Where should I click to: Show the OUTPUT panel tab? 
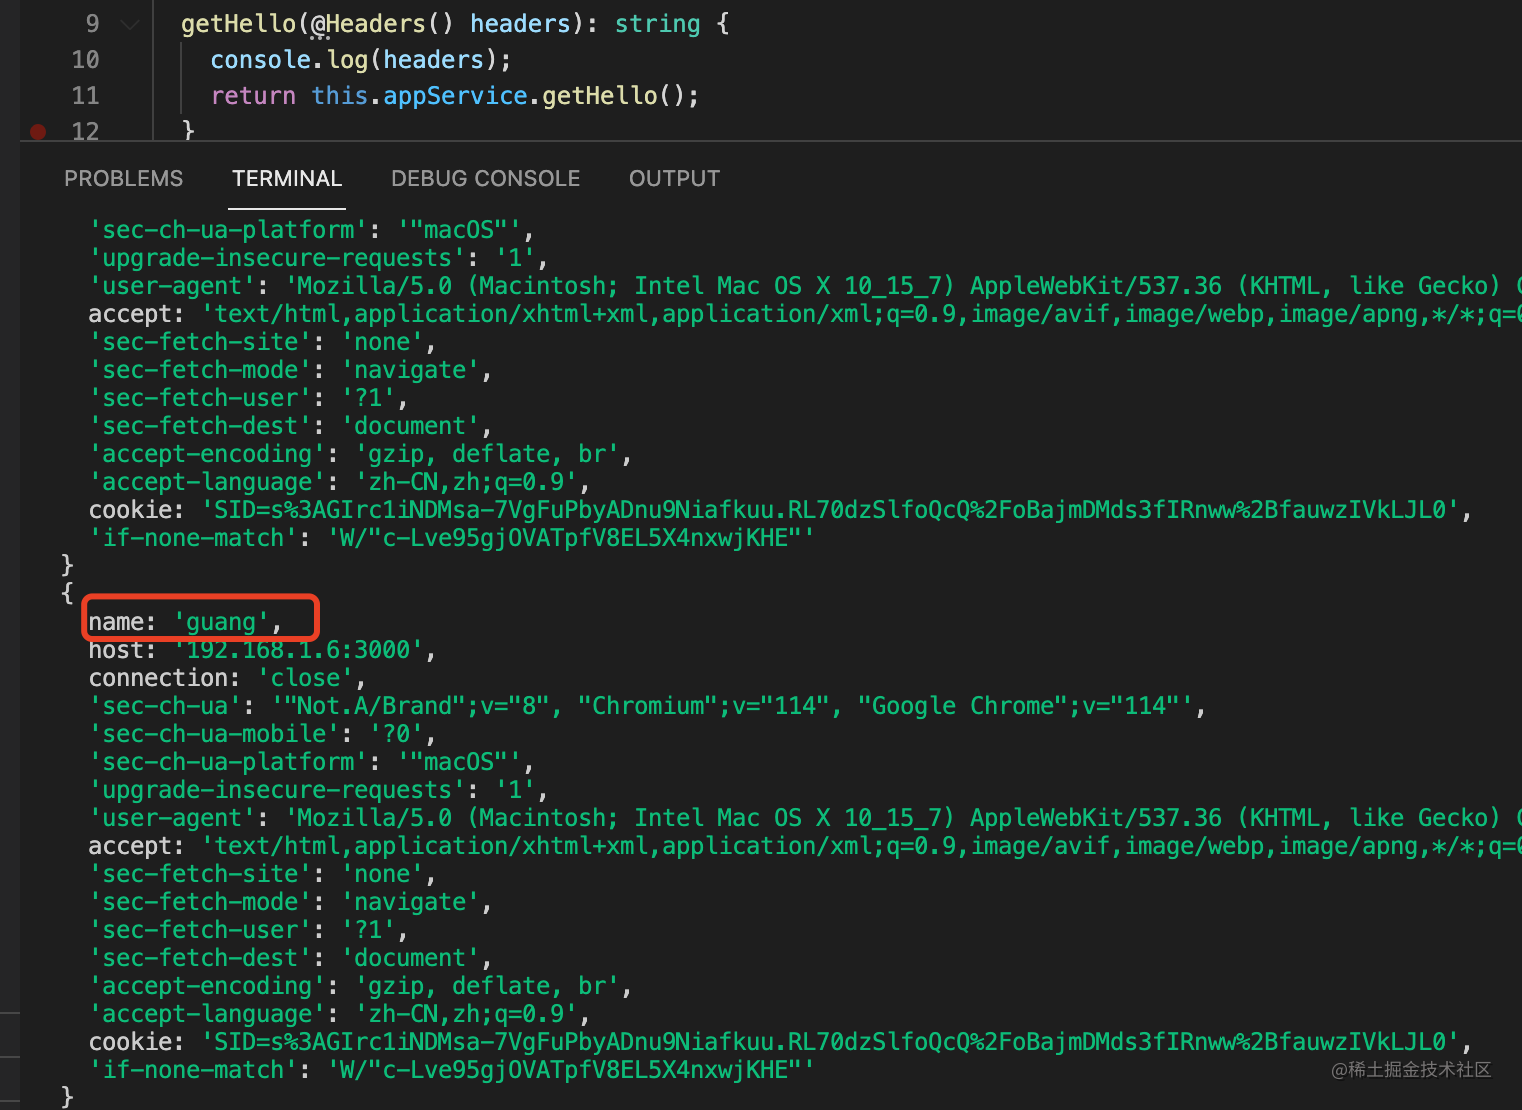click(674, 178)
